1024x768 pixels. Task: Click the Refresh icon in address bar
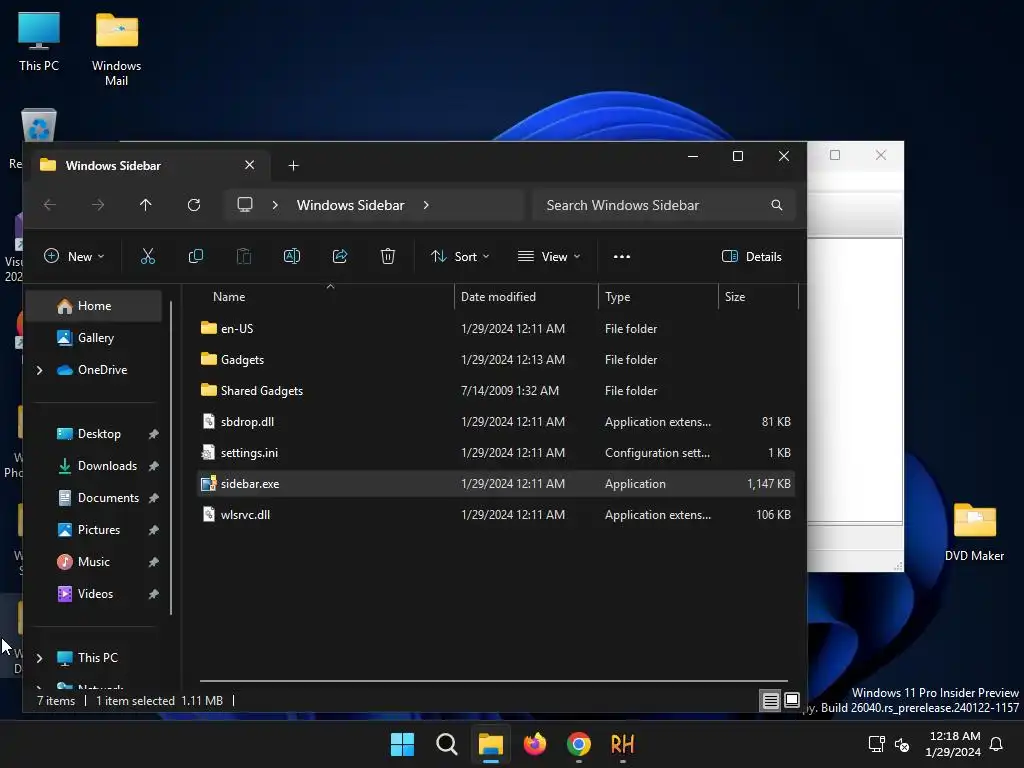pos(194,205)
